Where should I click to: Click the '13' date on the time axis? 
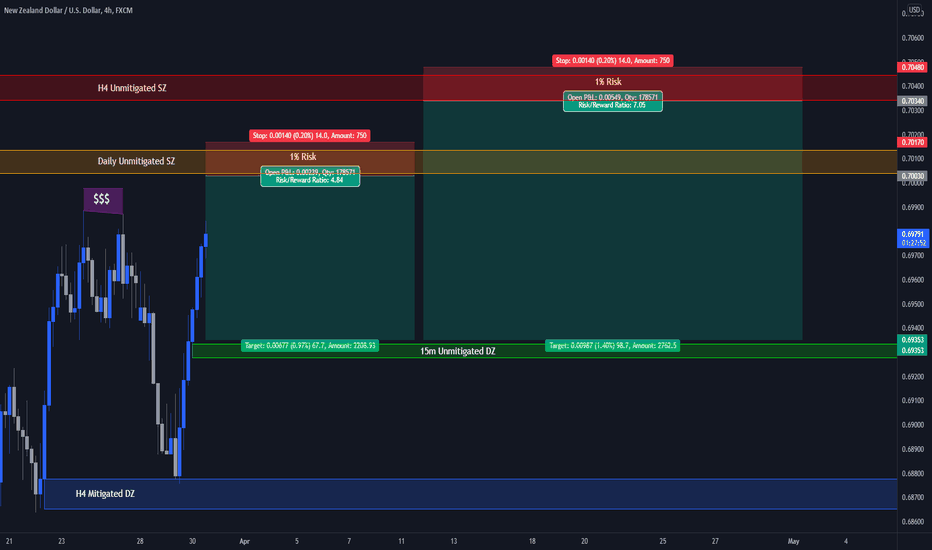(x=454, y=541)
